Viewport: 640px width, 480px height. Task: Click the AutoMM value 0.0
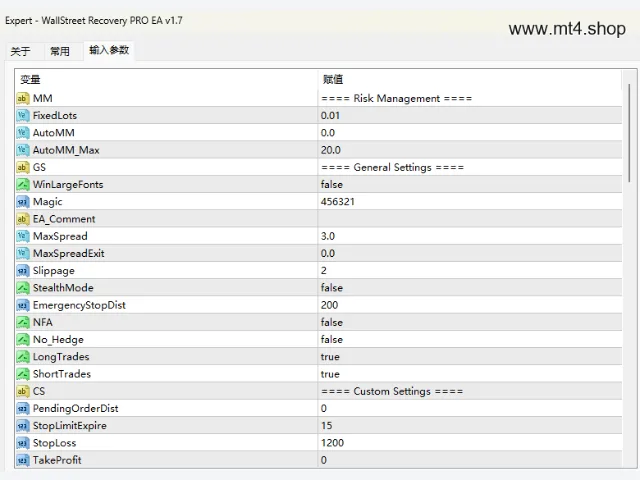coord(328,133)
